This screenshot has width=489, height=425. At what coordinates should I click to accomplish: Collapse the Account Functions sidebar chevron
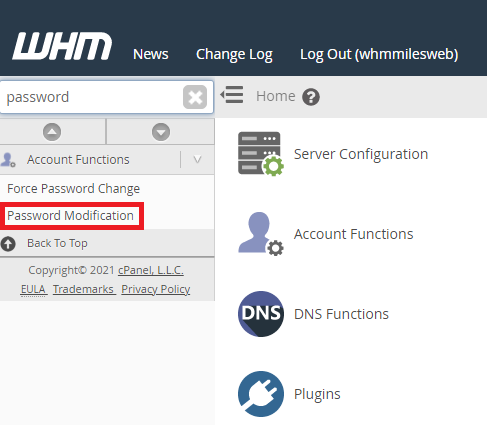[x=197, y=160]
